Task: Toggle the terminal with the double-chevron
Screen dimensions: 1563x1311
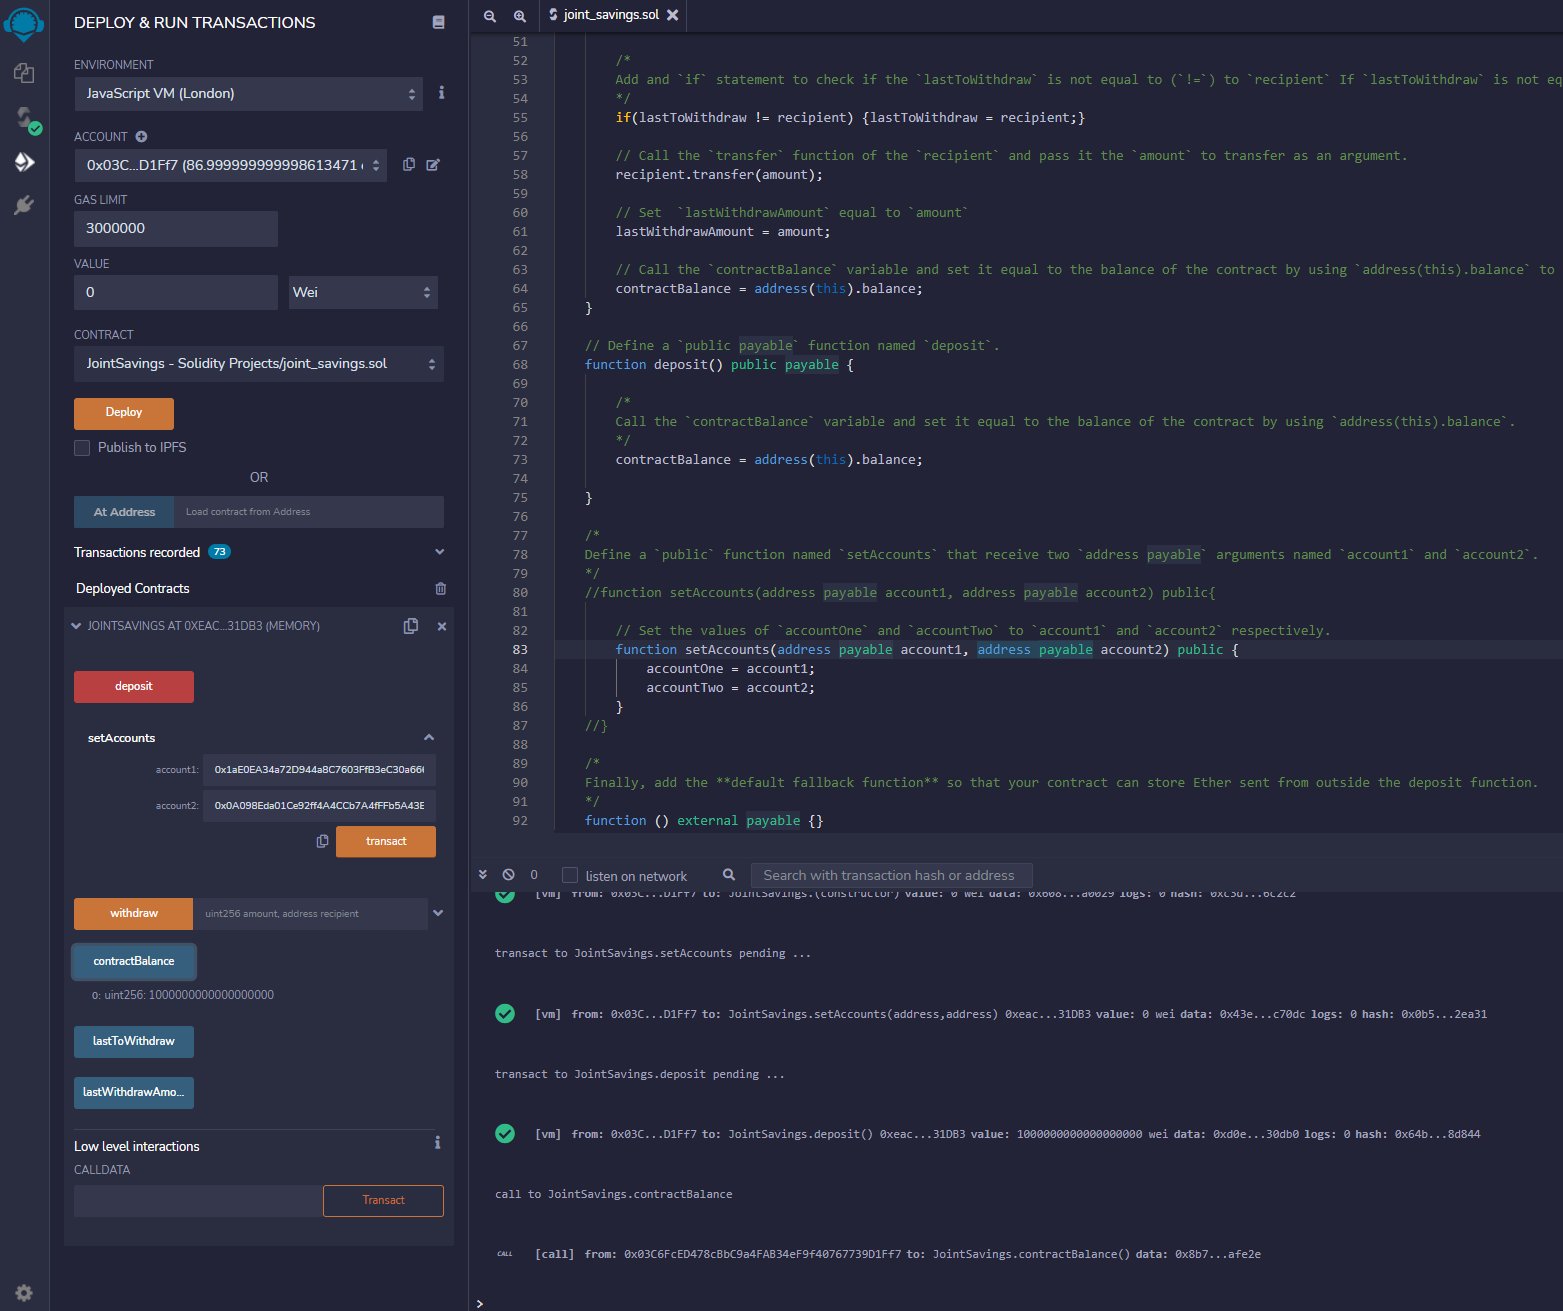Action: click(483, 874)
